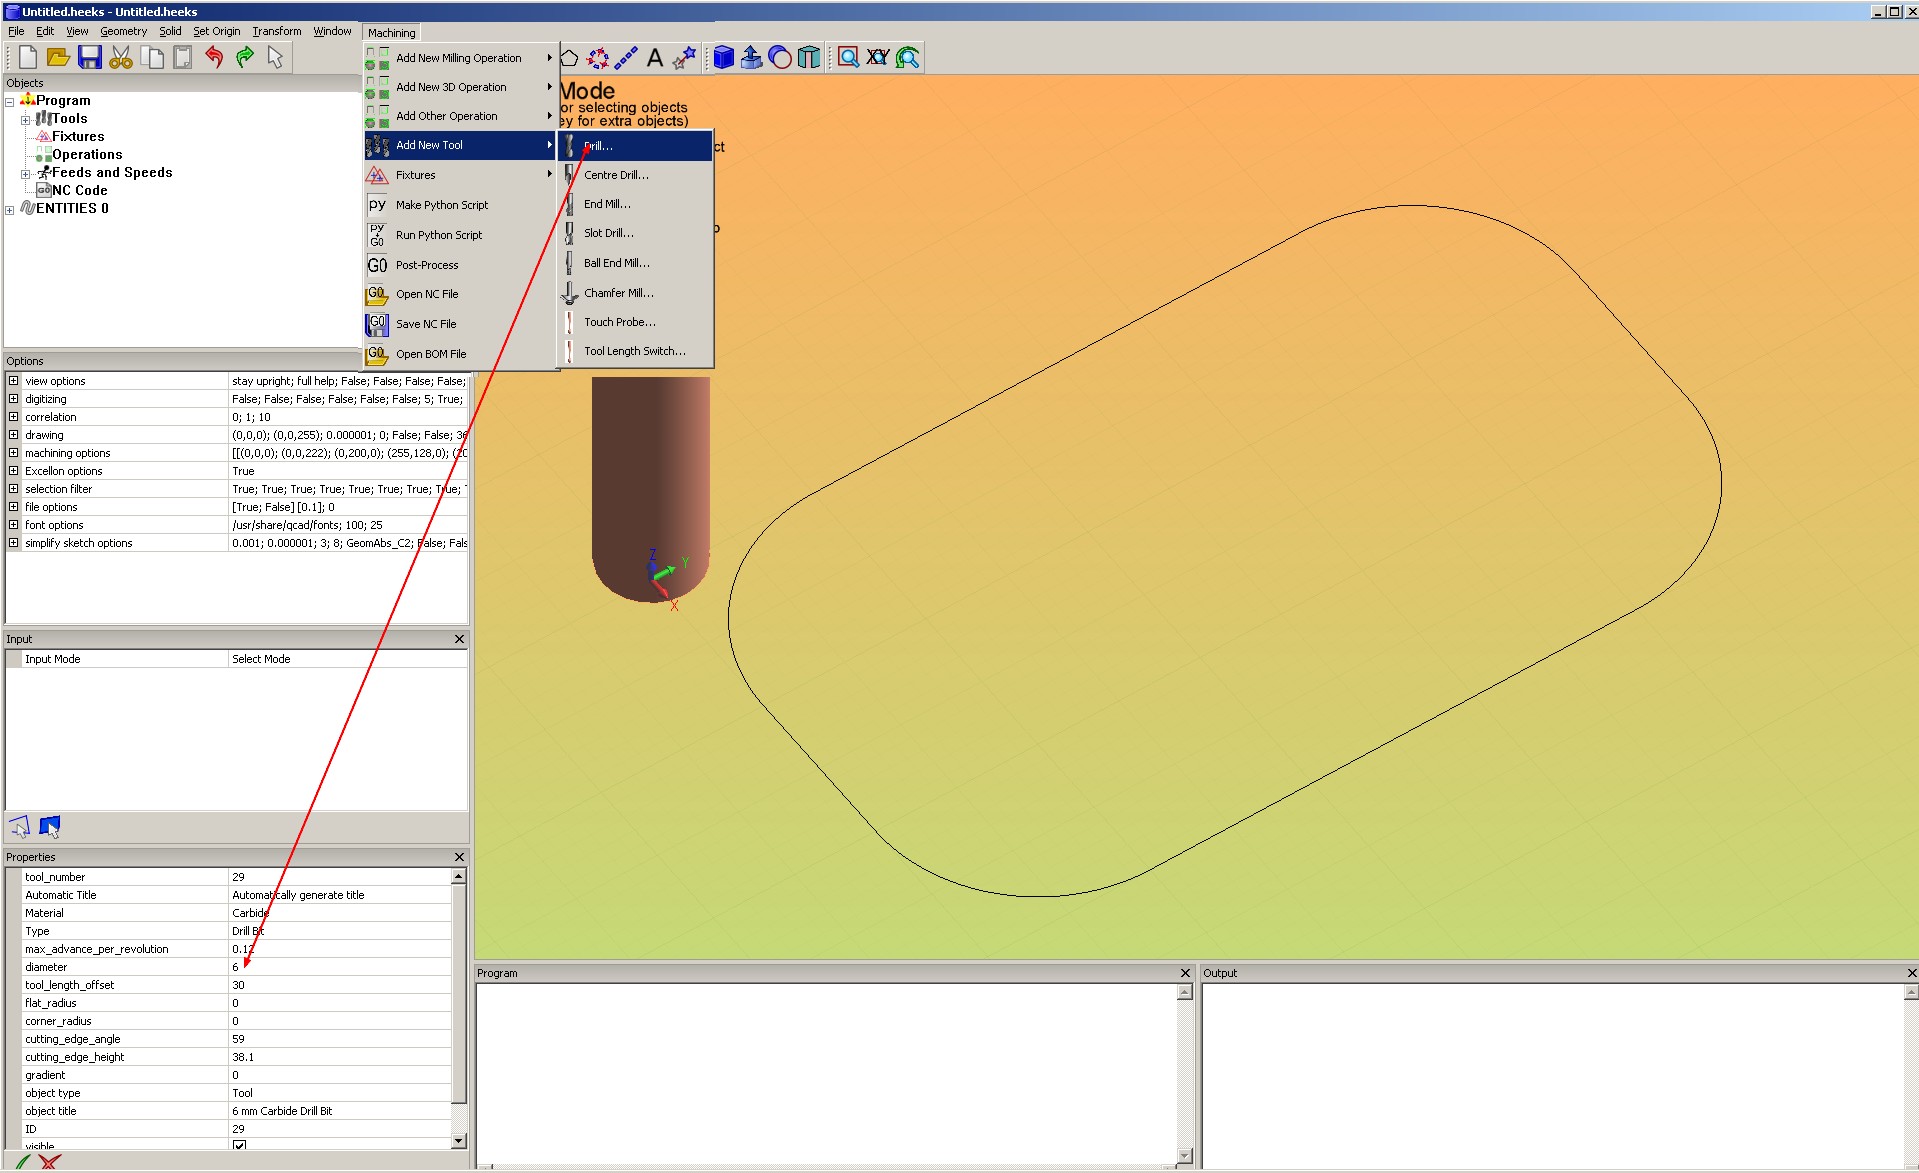The height and width of the screenshot is (1173, 1919).
Task: Click the green checkmark apply icon
Action: [x=23, y=1163]
